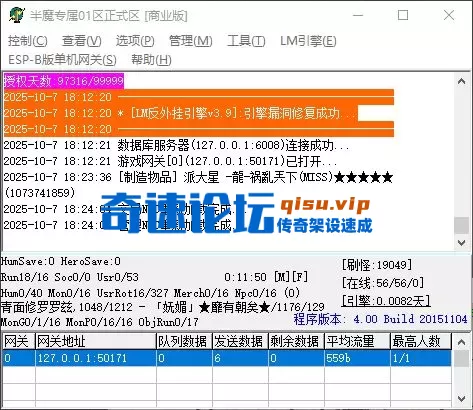Open the 控制(C) menu
473x410 pixels.
click(x=28, y=41)
